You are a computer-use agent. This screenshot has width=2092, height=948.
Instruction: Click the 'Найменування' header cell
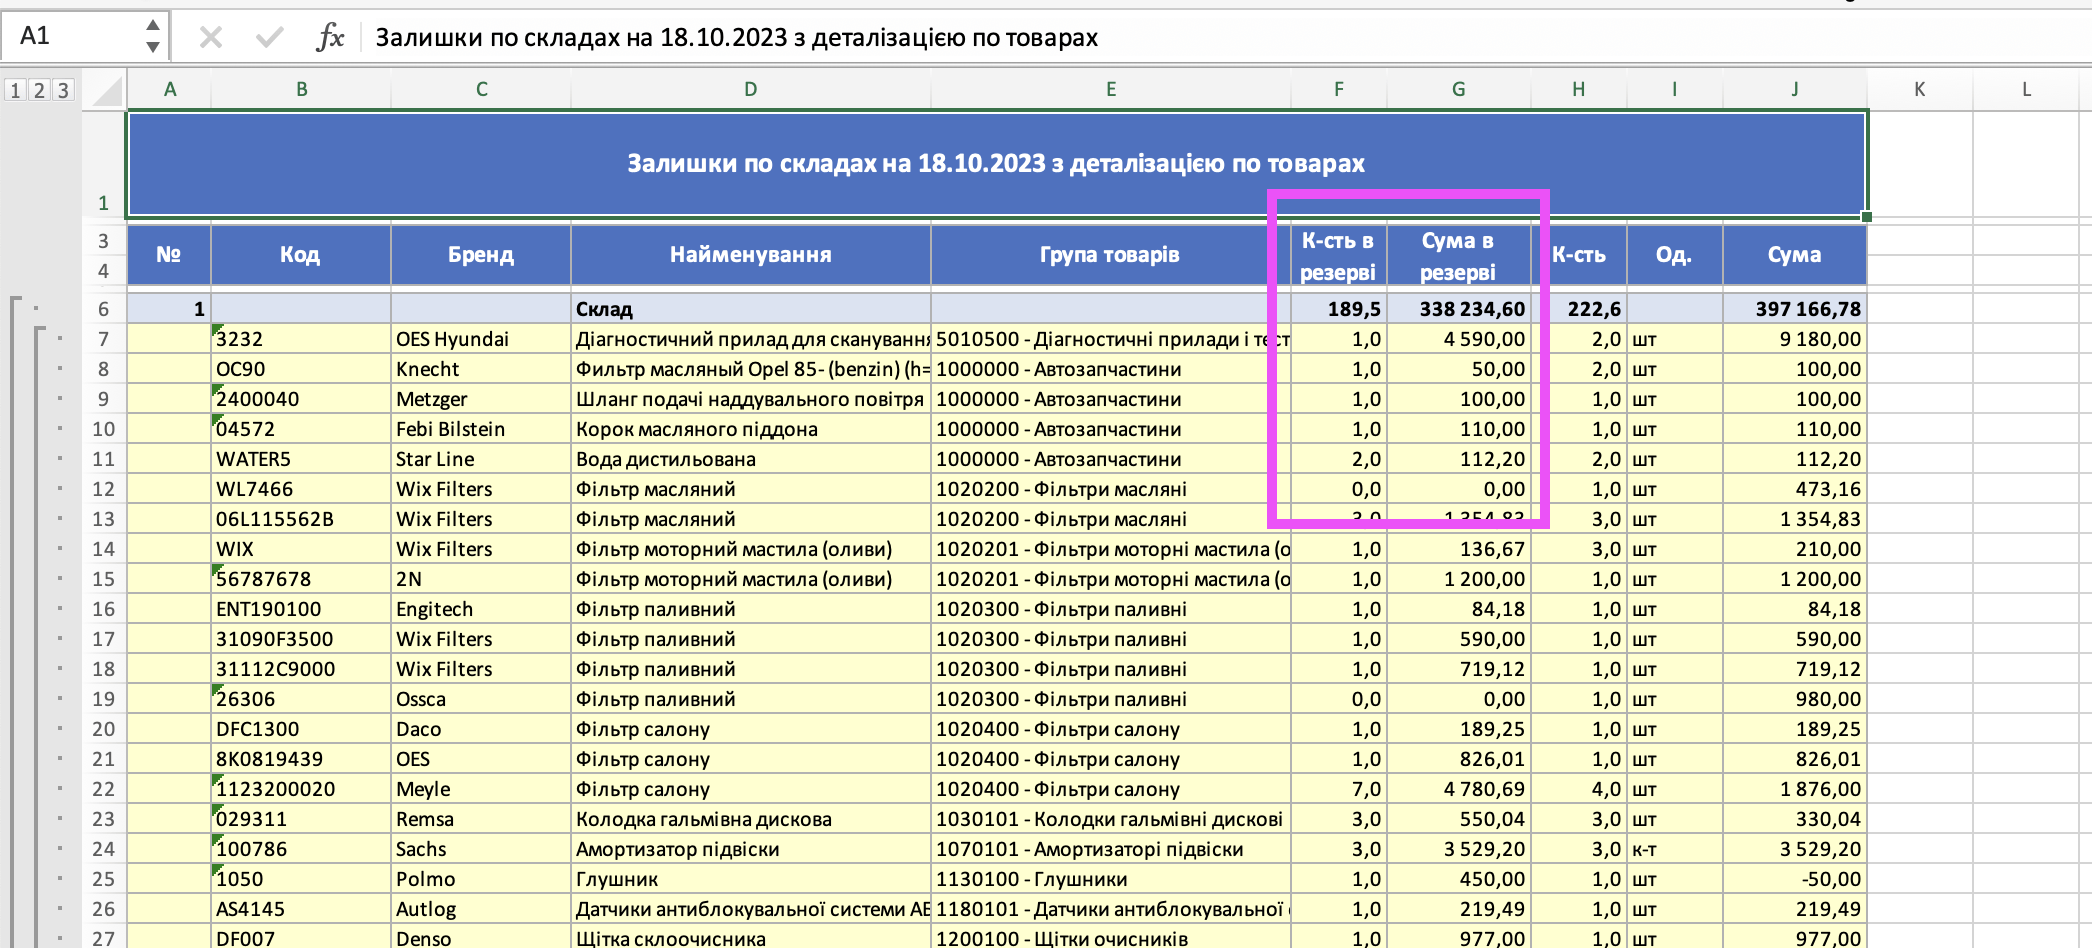click(751, 255)
